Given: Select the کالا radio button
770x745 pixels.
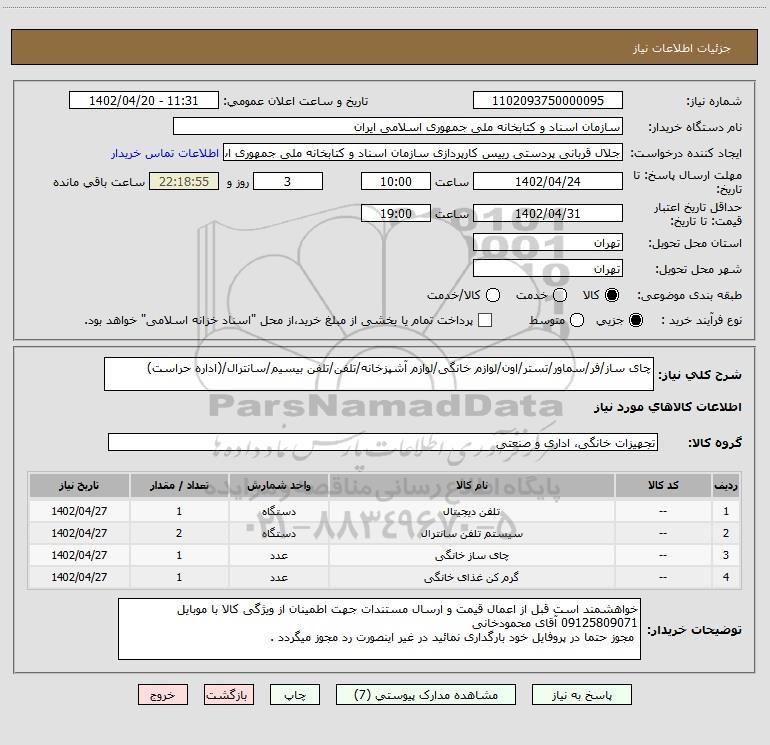Looking at the screenshot, I should click(x=612, y=295).
